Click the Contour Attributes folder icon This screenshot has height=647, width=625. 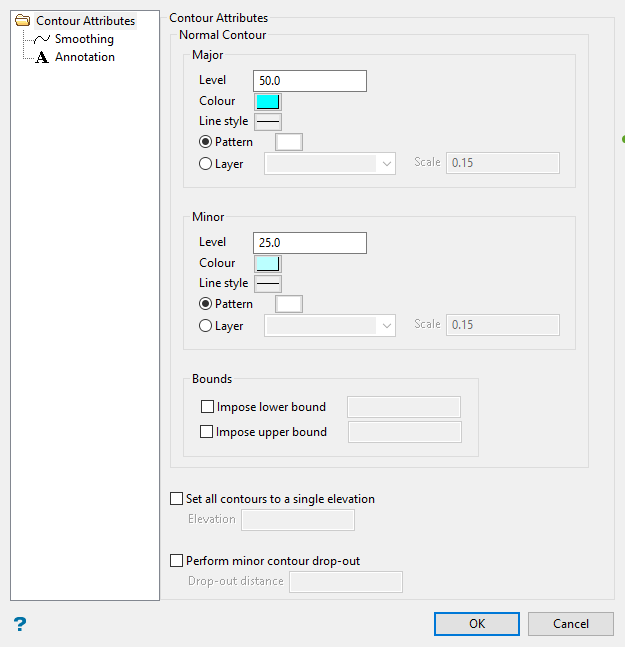(22, 20)
